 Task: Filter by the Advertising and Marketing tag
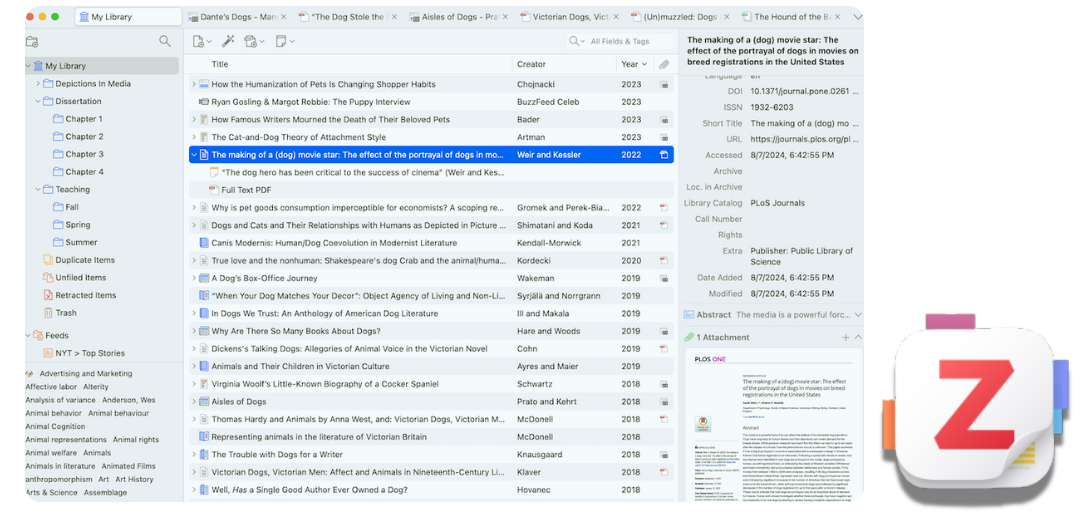click(86, 374)
